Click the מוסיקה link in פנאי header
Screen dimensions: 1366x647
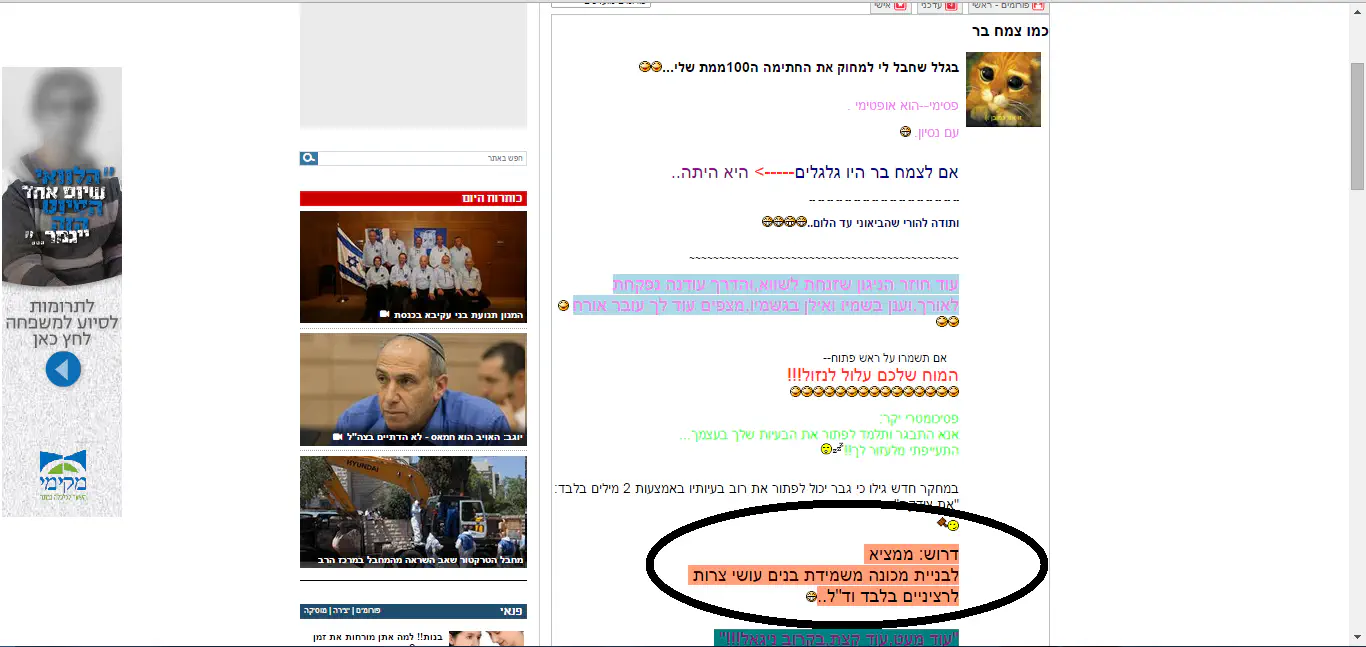315,610
